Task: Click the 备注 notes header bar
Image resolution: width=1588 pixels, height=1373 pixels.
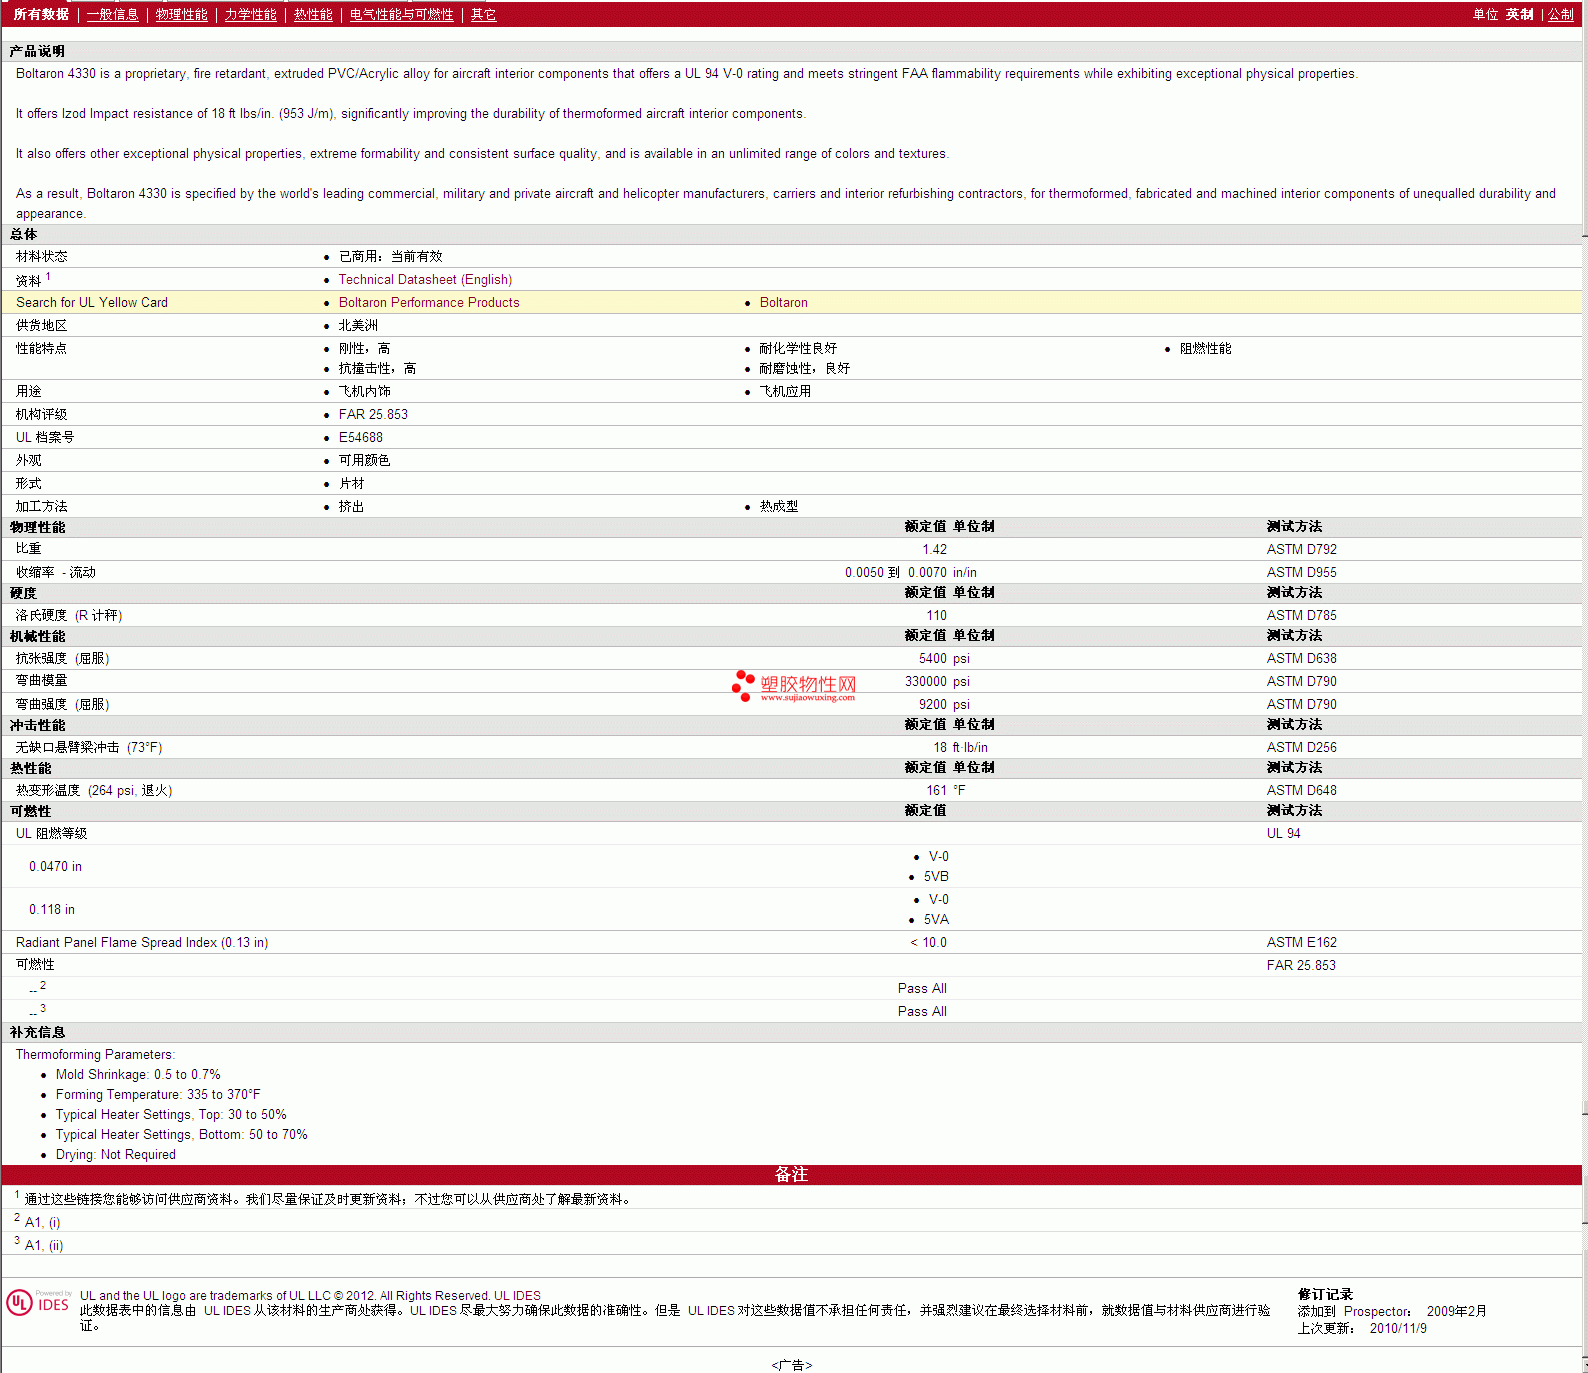Action: coord(791,1174)
